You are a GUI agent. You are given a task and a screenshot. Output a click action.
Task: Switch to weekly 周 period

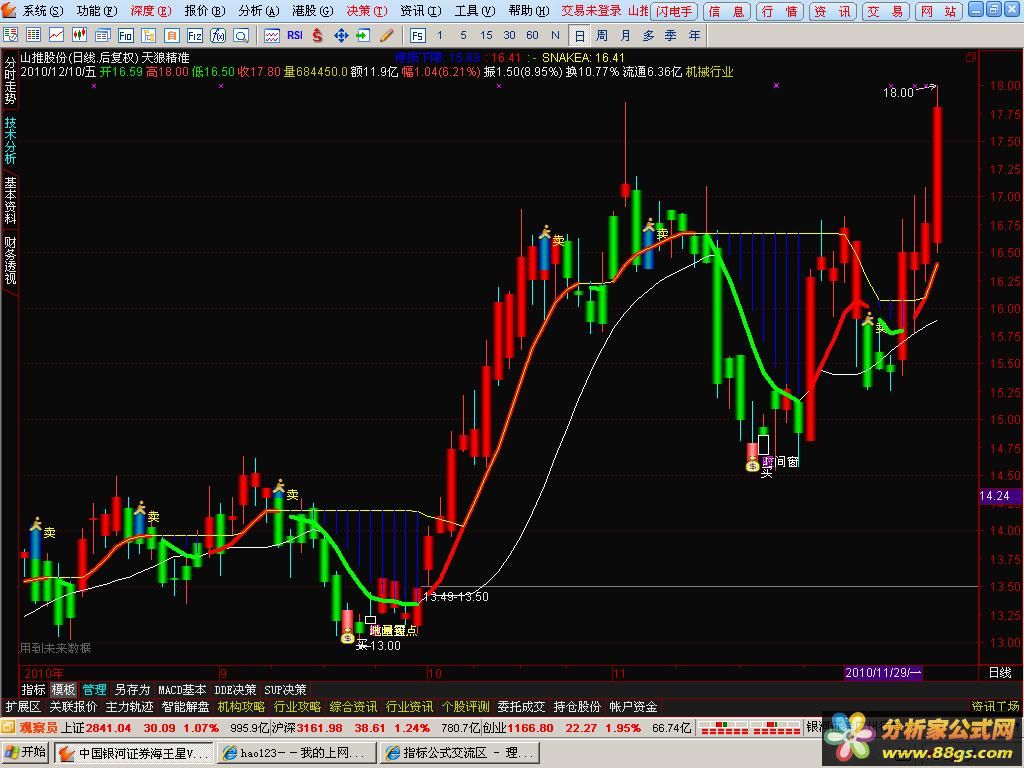[x=602, y=35]
